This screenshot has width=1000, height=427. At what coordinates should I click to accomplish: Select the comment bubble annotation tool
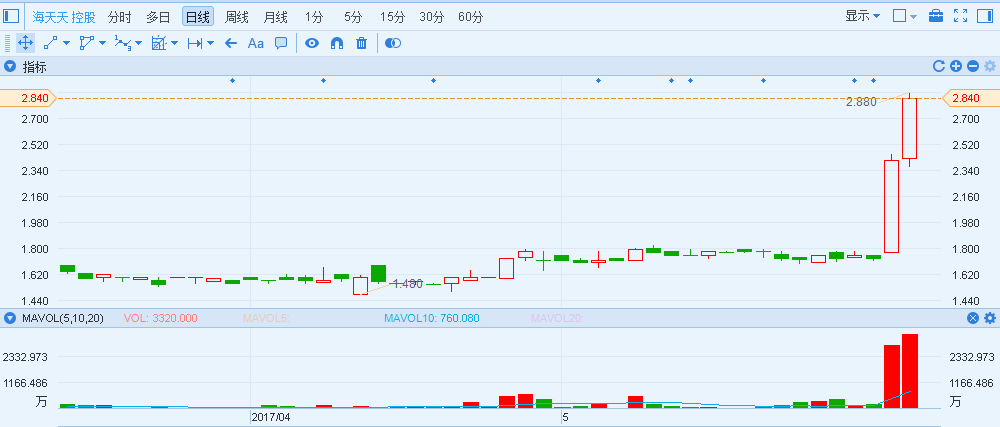[x=281, y=43]
